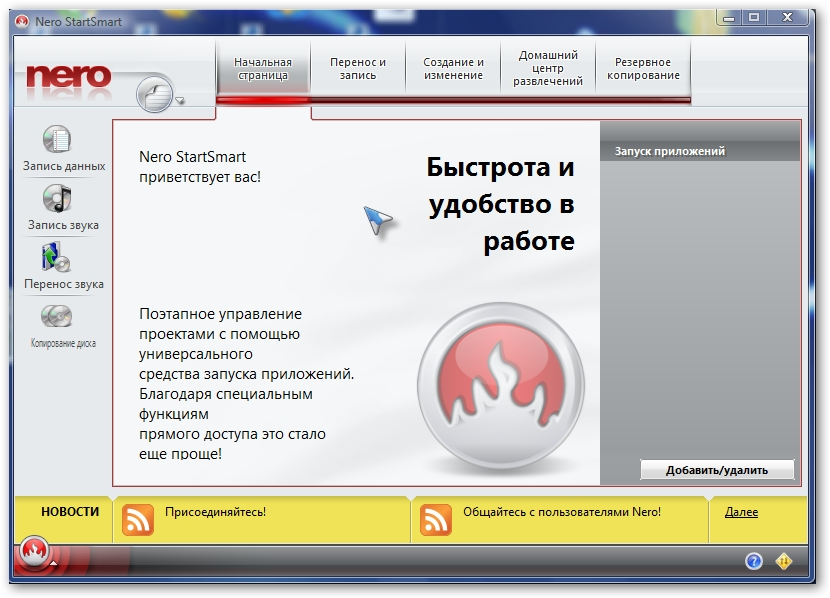This screenshot has width=830, height=598.
Task: Click the НОВОСТИ news label
Action: pos(70,512)
